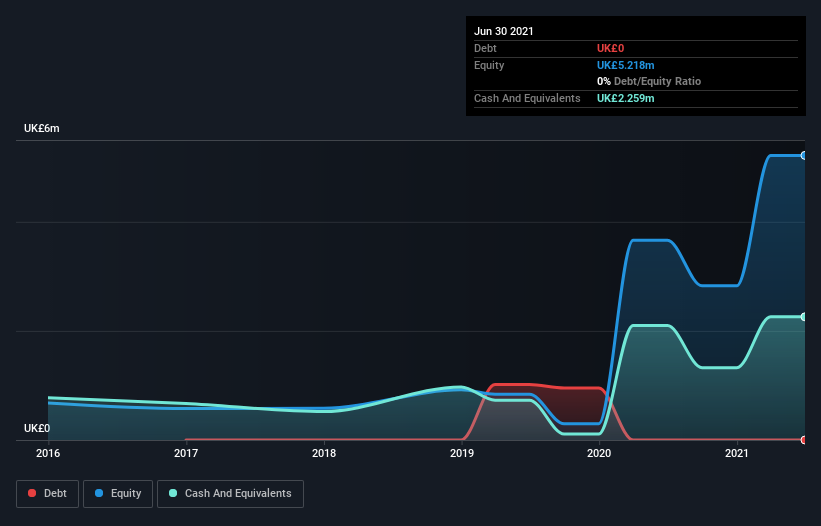Click the UK£5.218m equity value
The width and height of the screenshot is (821, 526).
tap(626, 65)
